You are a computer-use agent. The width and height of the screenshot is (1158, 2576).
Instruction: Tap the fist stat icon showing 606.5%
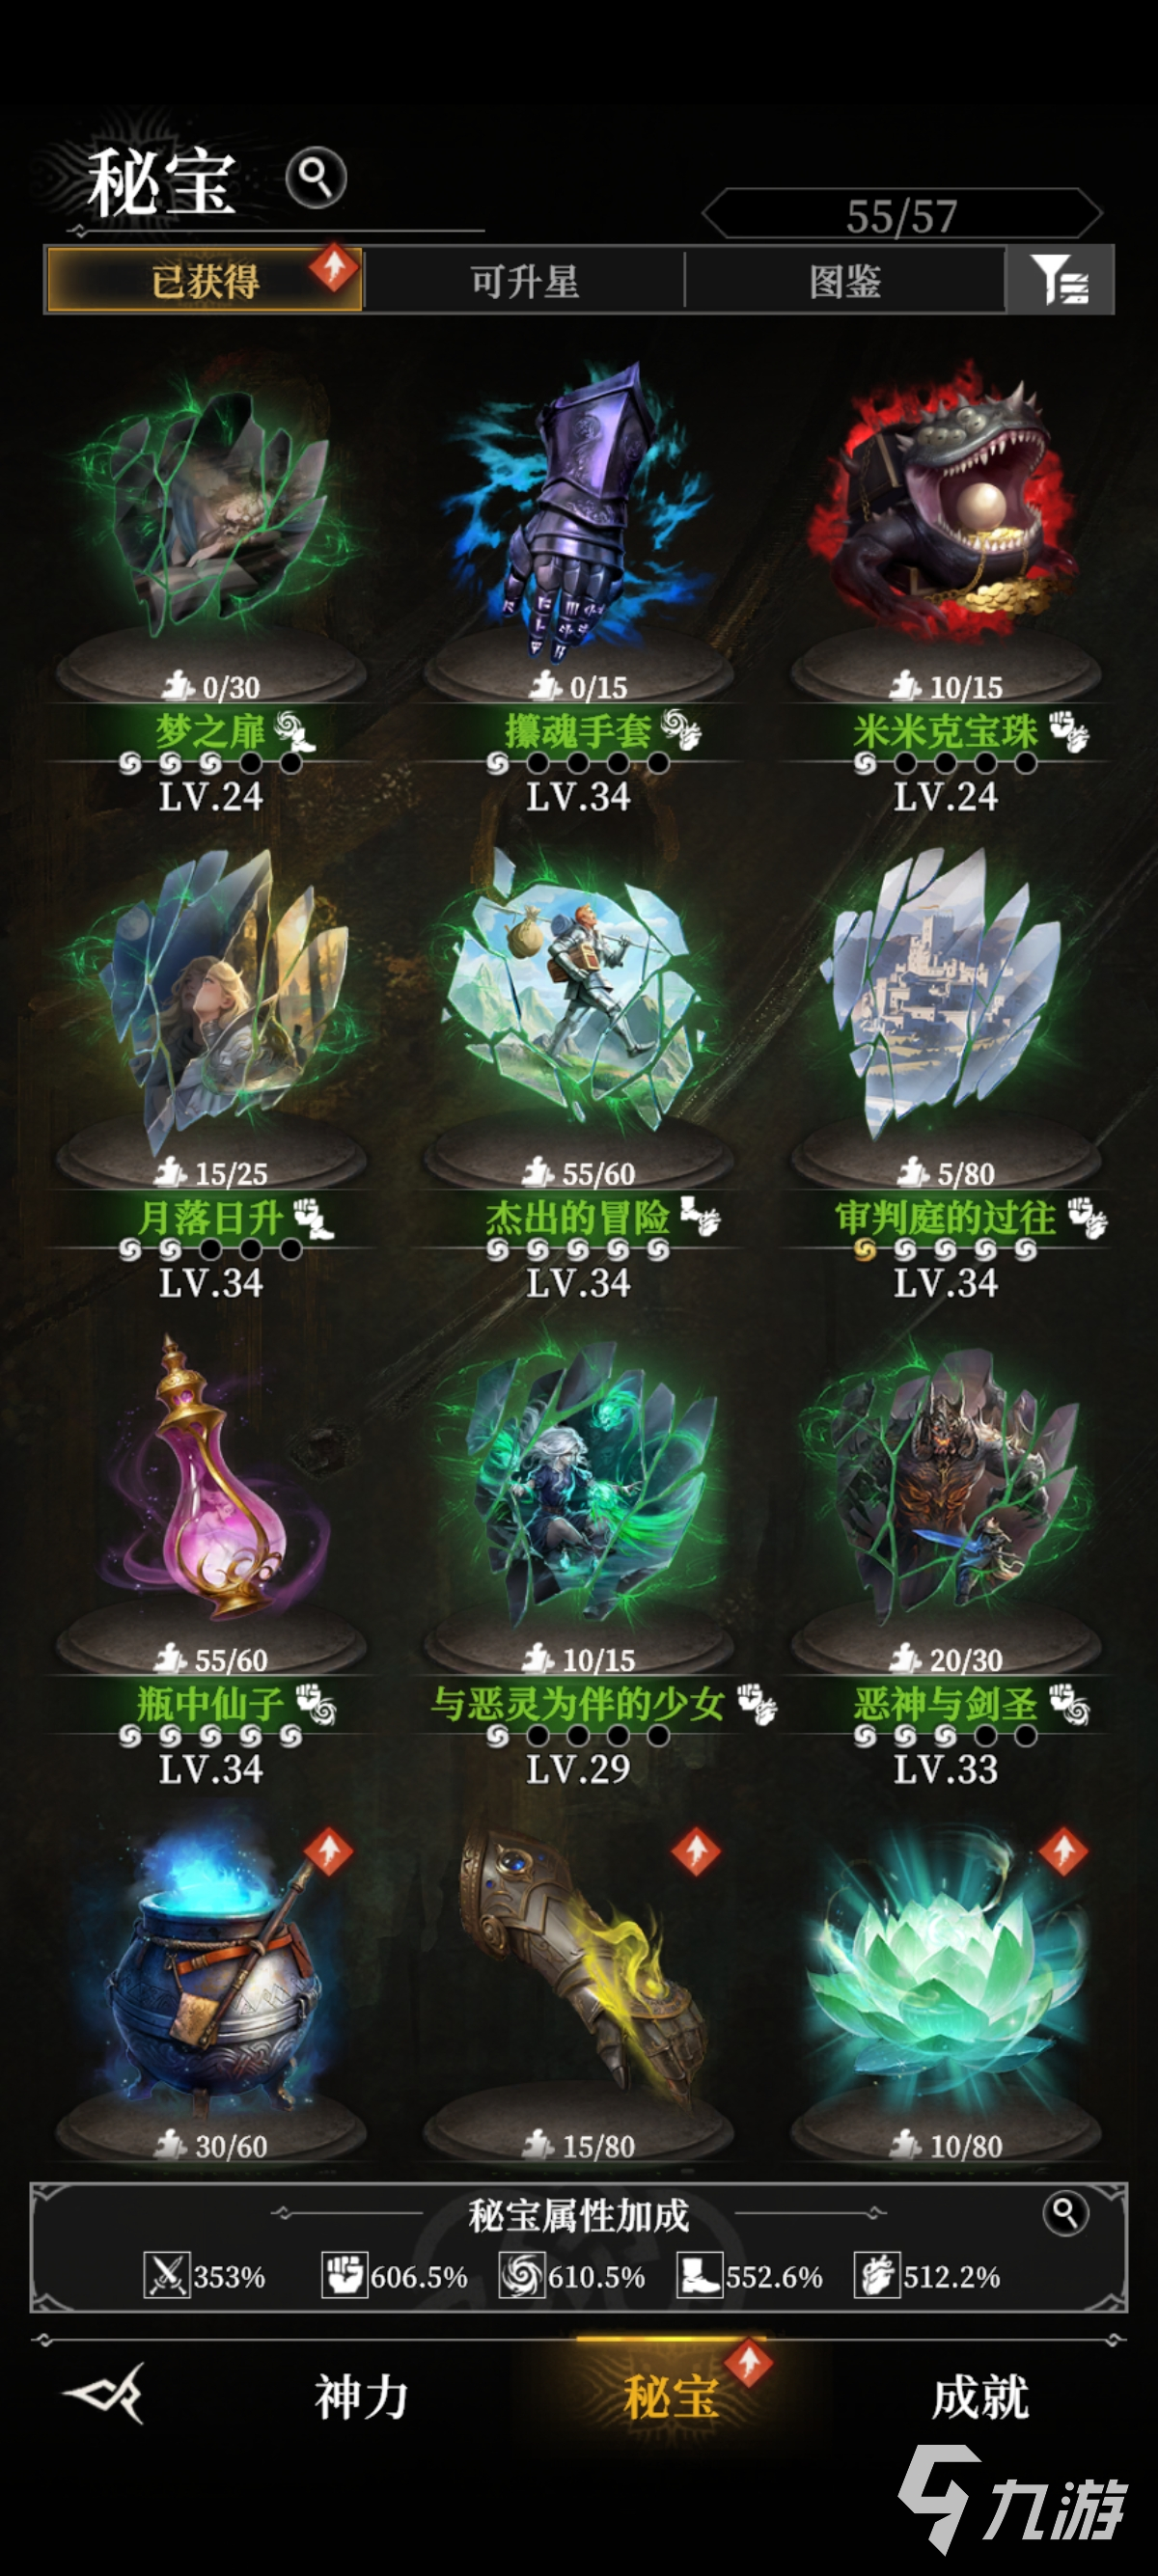(x=344, y=2276)
